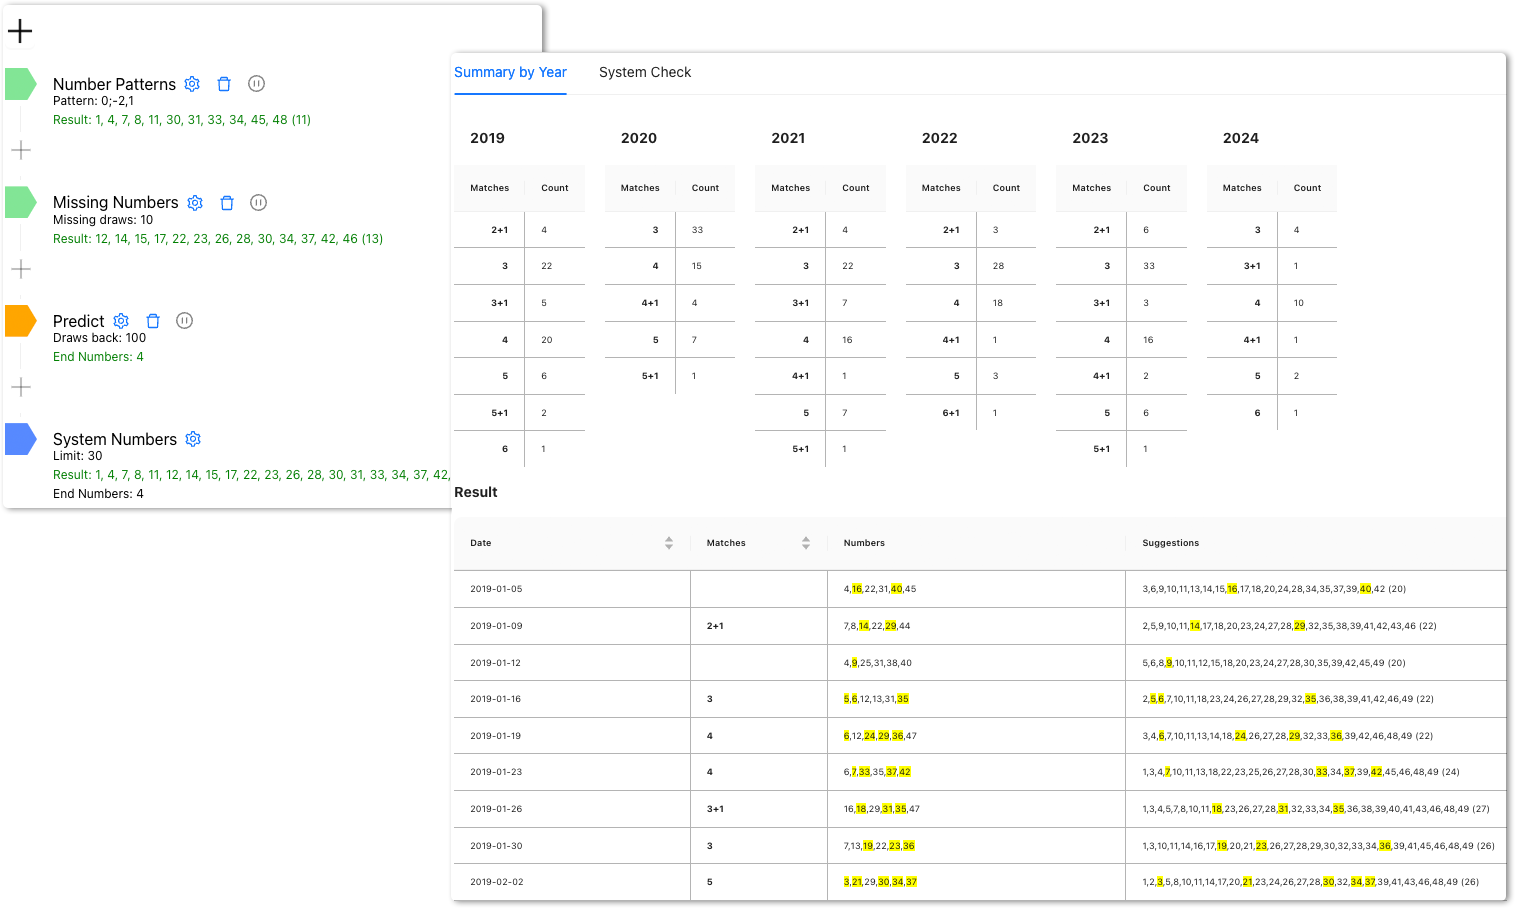The height and width of the screenshot is (908, 1515).
Task: Open settings for the Number Patterns step
Action: [192, 84]
